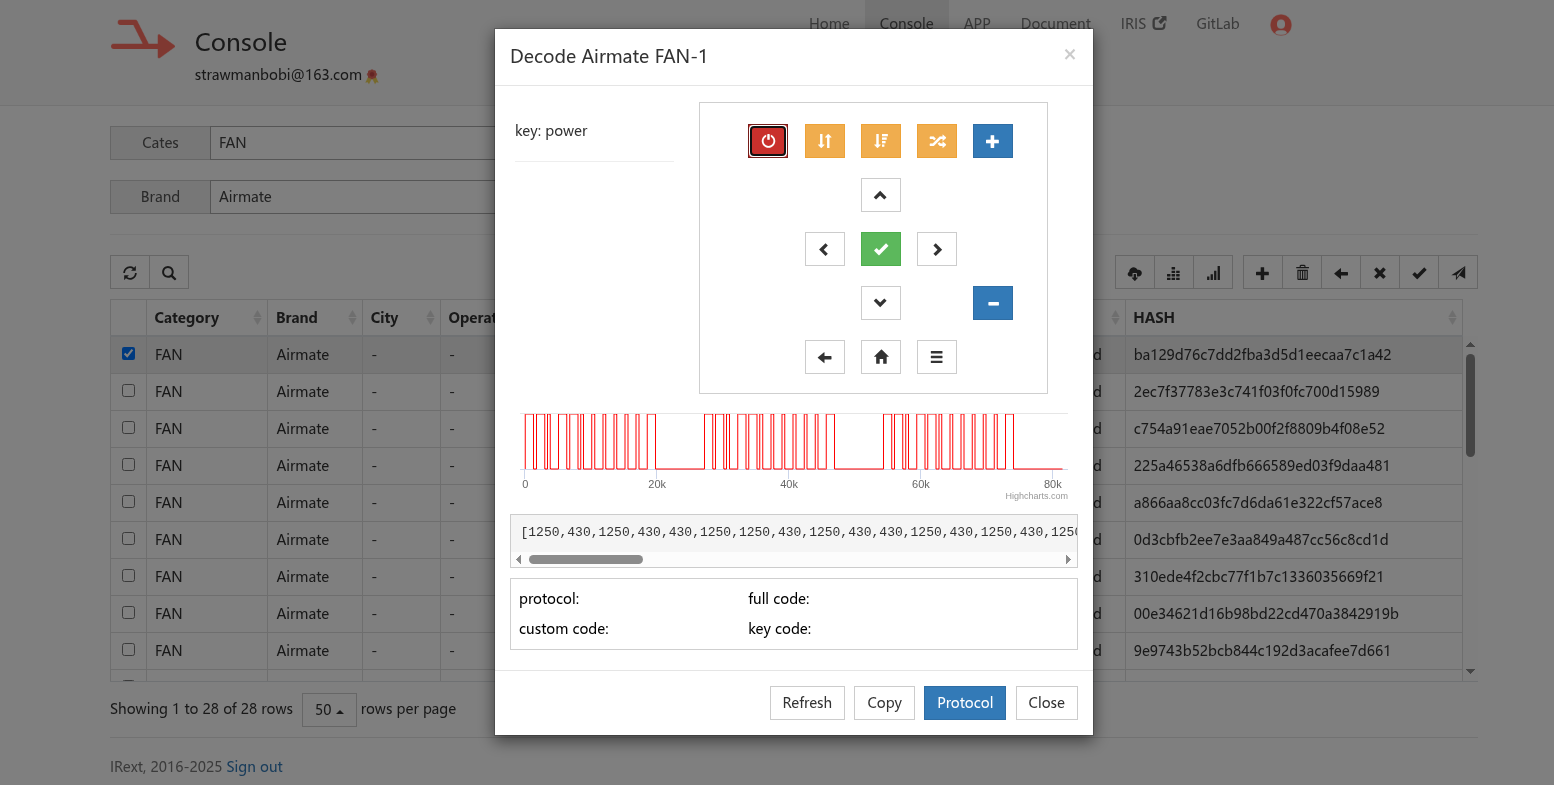
Task: Open the GitLab nav item
Action: coord(1217,24)
